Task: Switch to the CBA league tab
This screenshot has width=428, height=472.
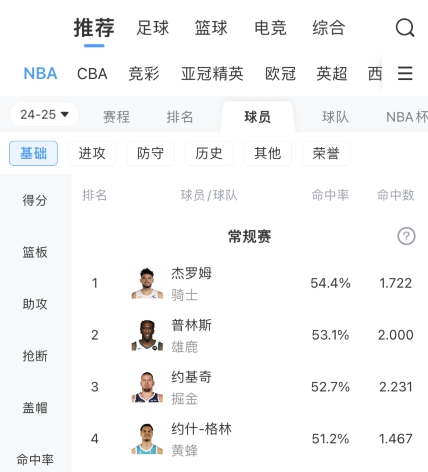Action: pyautogui.click(x=92, y=74)
